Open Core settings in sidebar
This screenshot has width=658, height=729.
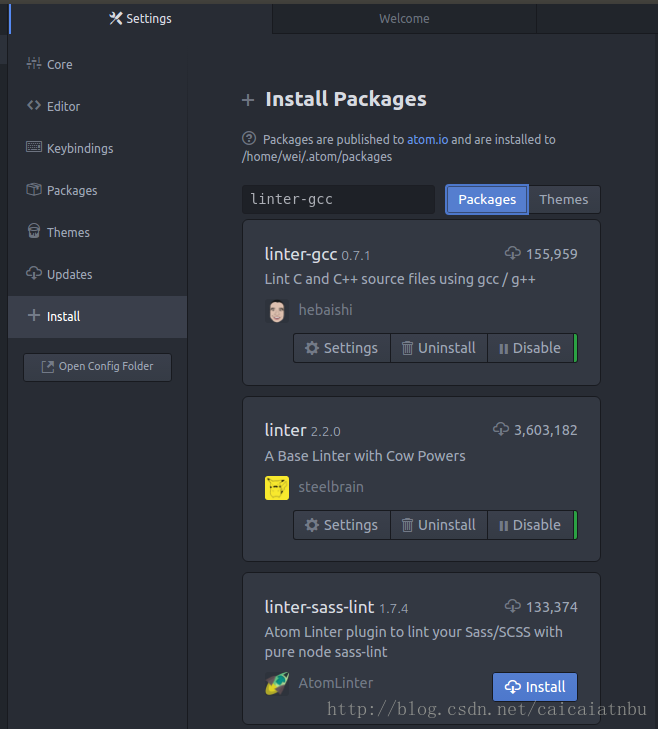59,64
